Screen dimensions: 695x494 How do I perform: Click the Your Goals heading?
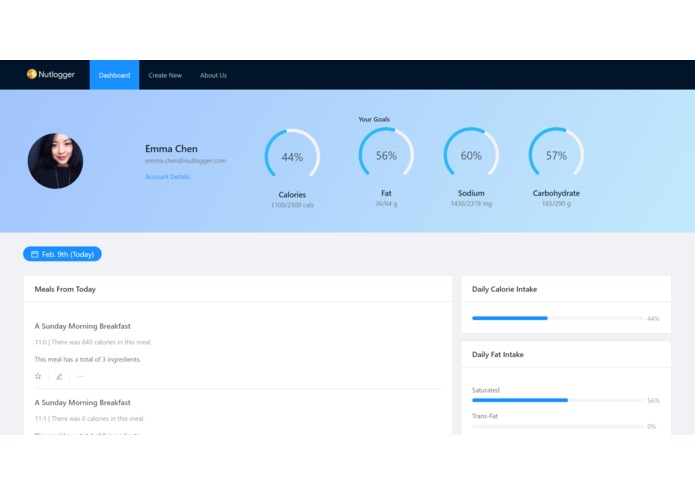pyautogui.click(x=374, y=119)
